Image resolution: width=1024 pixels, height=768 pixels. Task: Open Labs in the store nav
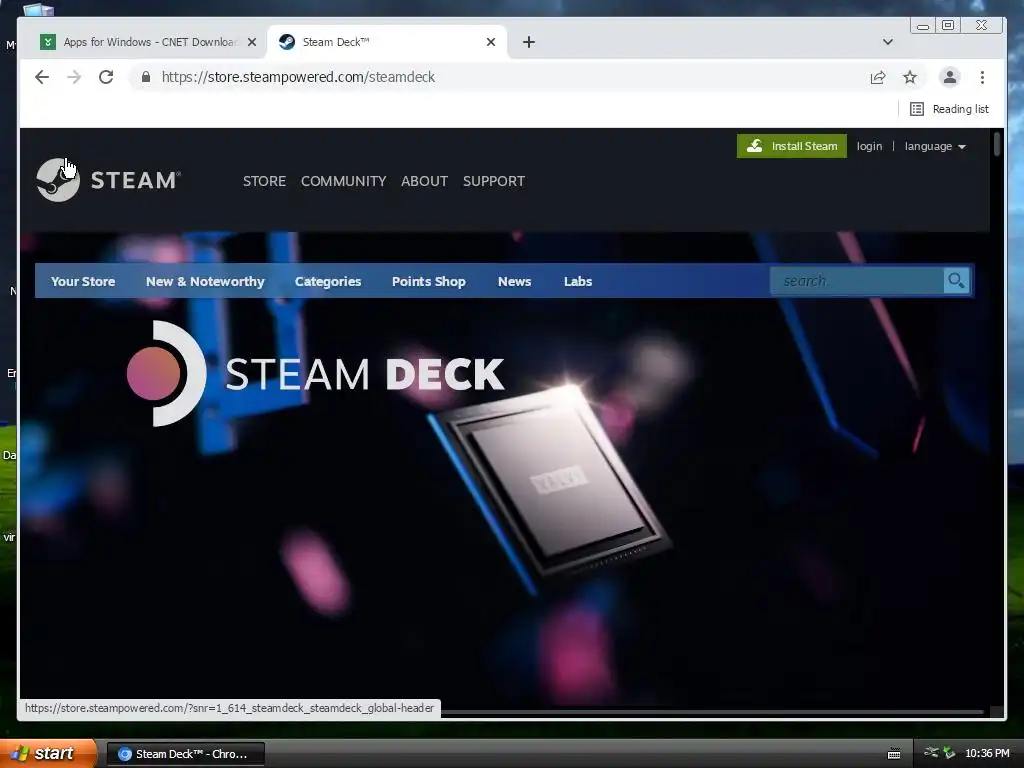(578, 281)
